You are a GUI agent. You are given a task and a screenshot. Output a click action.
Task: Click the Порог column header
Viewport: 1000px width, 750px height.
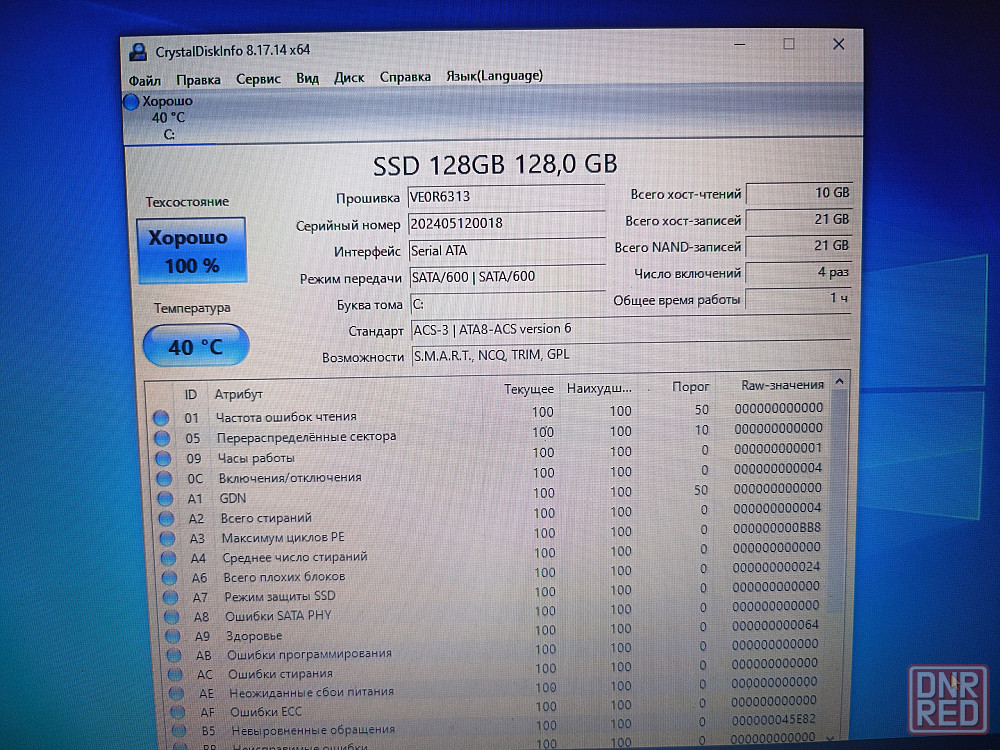pos(691,386)
